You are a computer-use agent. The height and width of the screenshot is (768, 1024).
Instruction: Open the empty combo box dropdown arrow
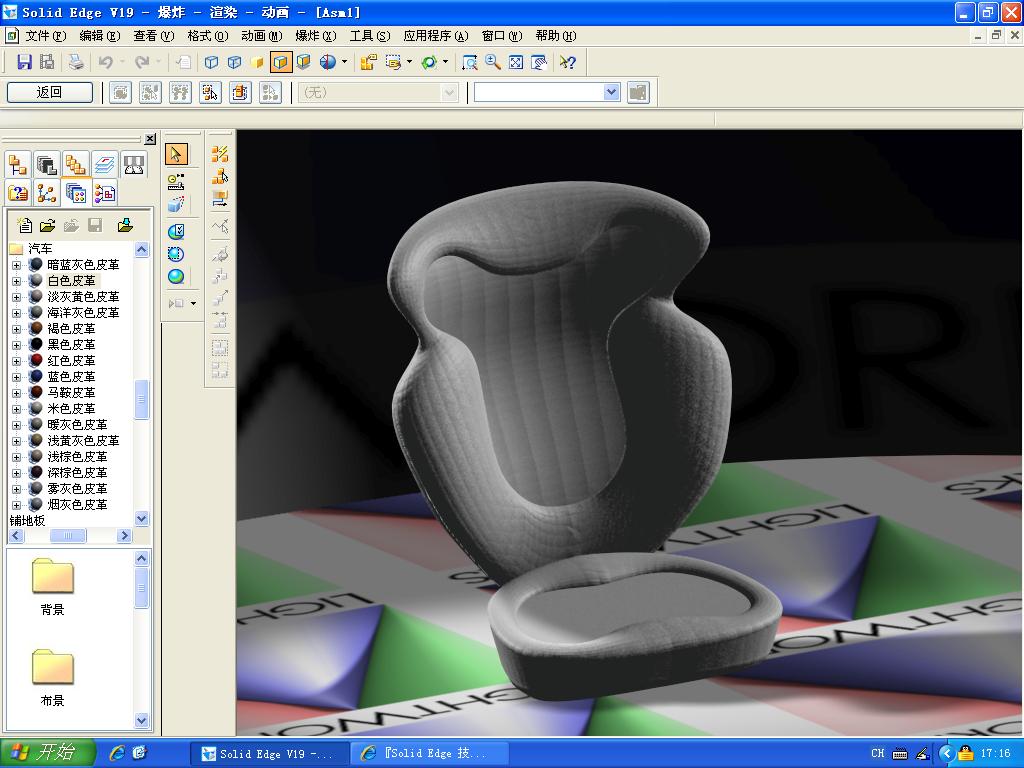coord(611,92)
